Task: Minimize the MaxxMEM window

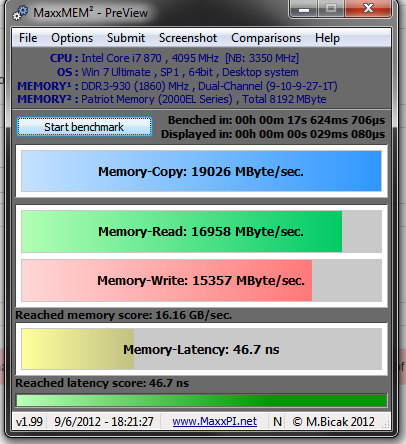Action: click(304, 9)
